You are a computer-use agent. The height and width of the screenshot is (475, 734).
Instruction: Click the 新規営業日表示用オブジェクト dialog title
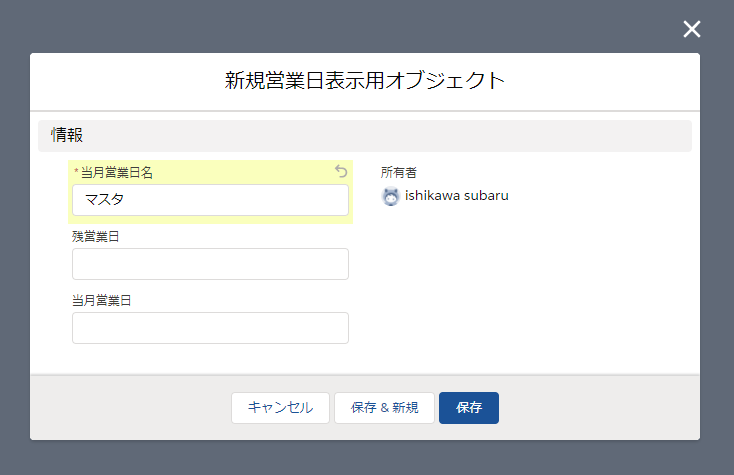coord(365,80)
